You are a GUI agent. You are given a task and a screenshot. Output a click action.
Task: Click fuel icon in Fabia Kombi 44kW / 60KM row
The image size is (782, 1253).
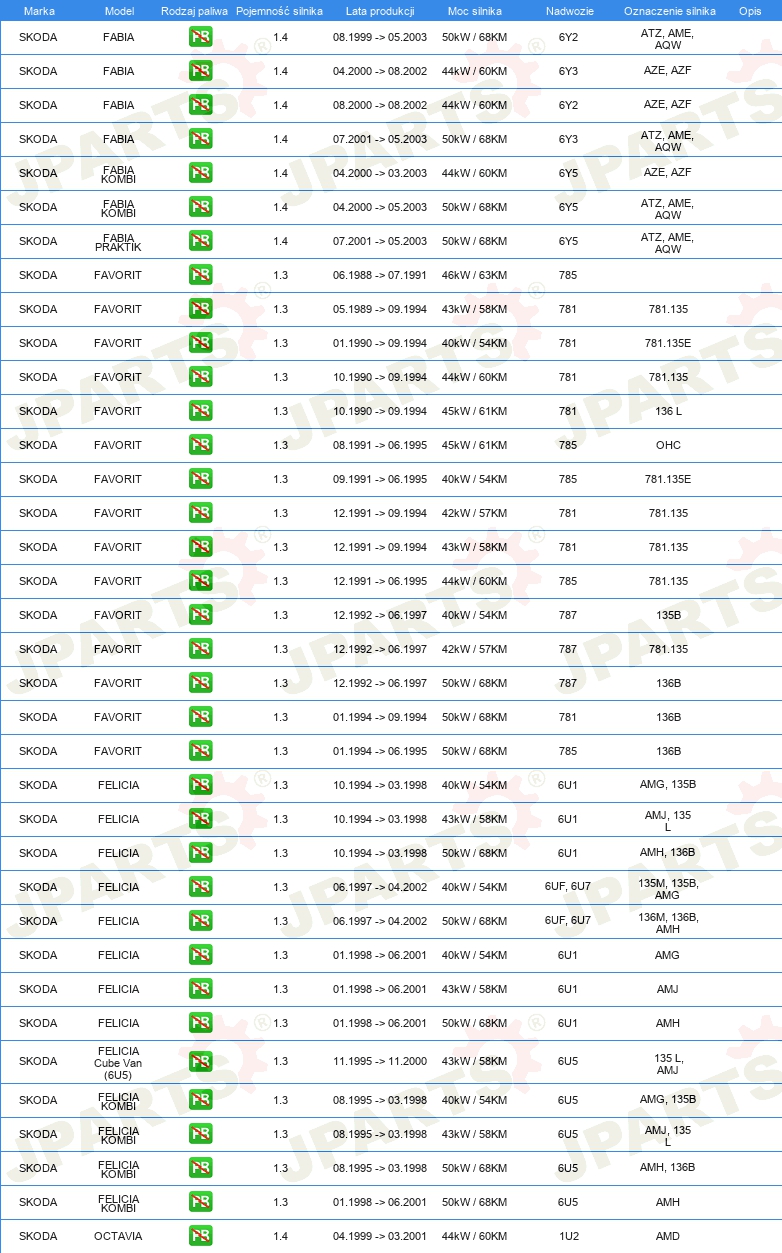[200, 173]
